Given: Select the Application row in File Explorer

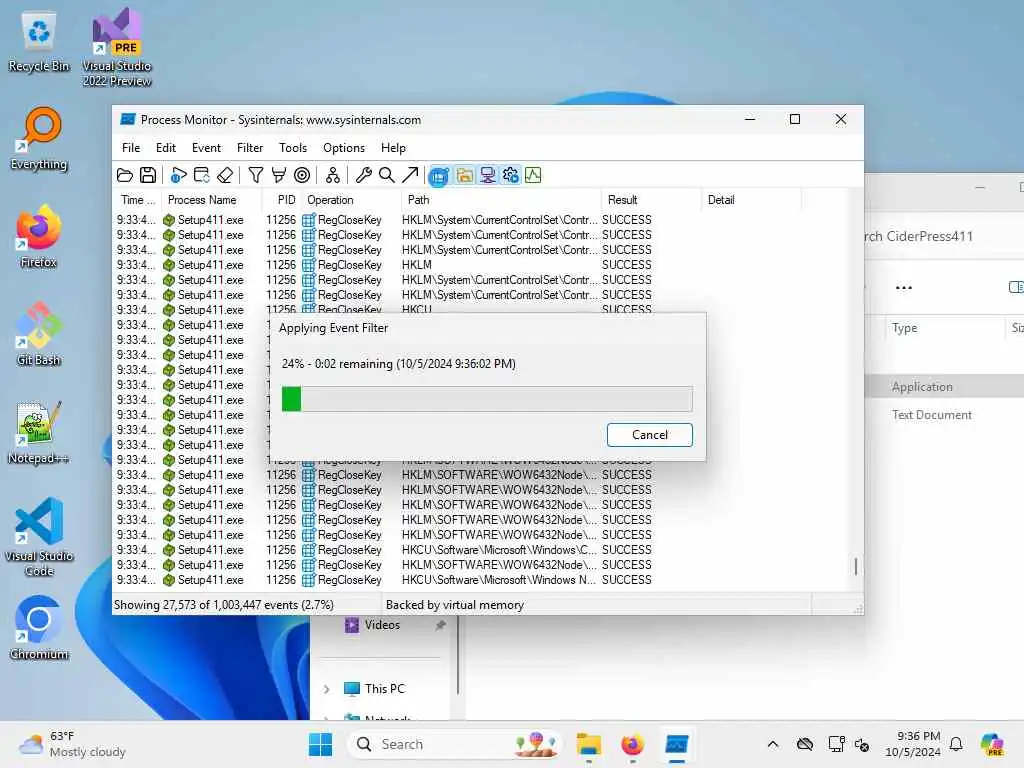Looking at the screenshot, I should 944,387.
